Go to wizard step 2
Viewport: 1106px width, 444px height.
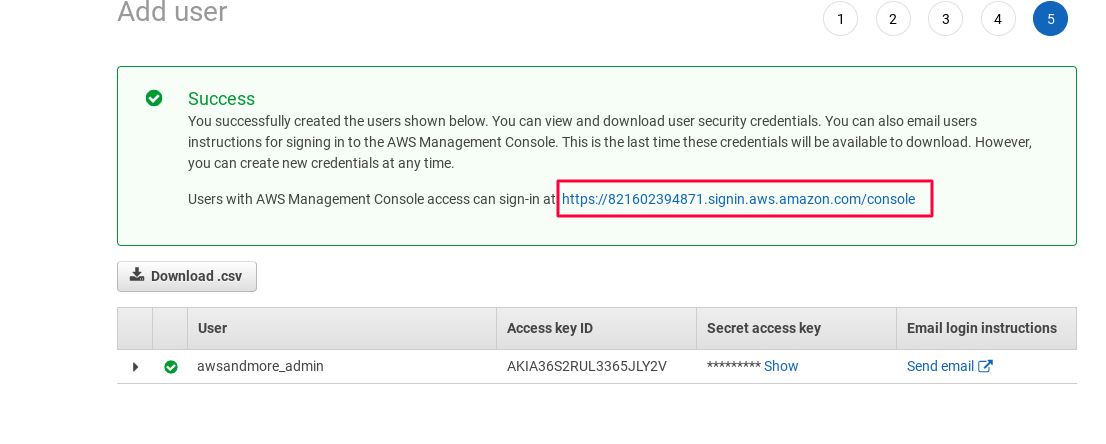tap(893, 19)
